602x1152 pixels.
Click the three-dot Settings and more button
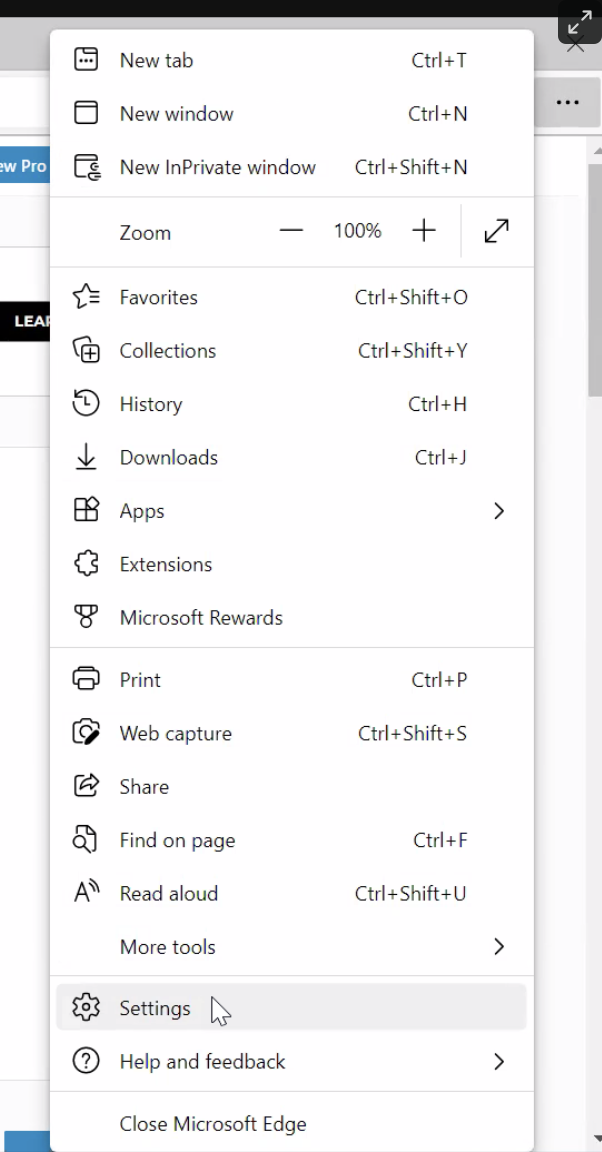click(x=568, y=102)
